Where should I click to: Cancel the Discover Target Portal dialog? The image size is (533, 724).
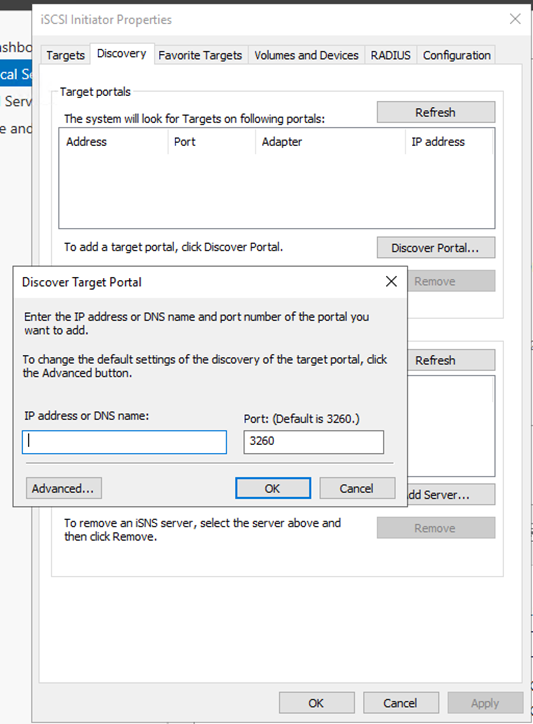pyautogui.click(x=357, y=489)
